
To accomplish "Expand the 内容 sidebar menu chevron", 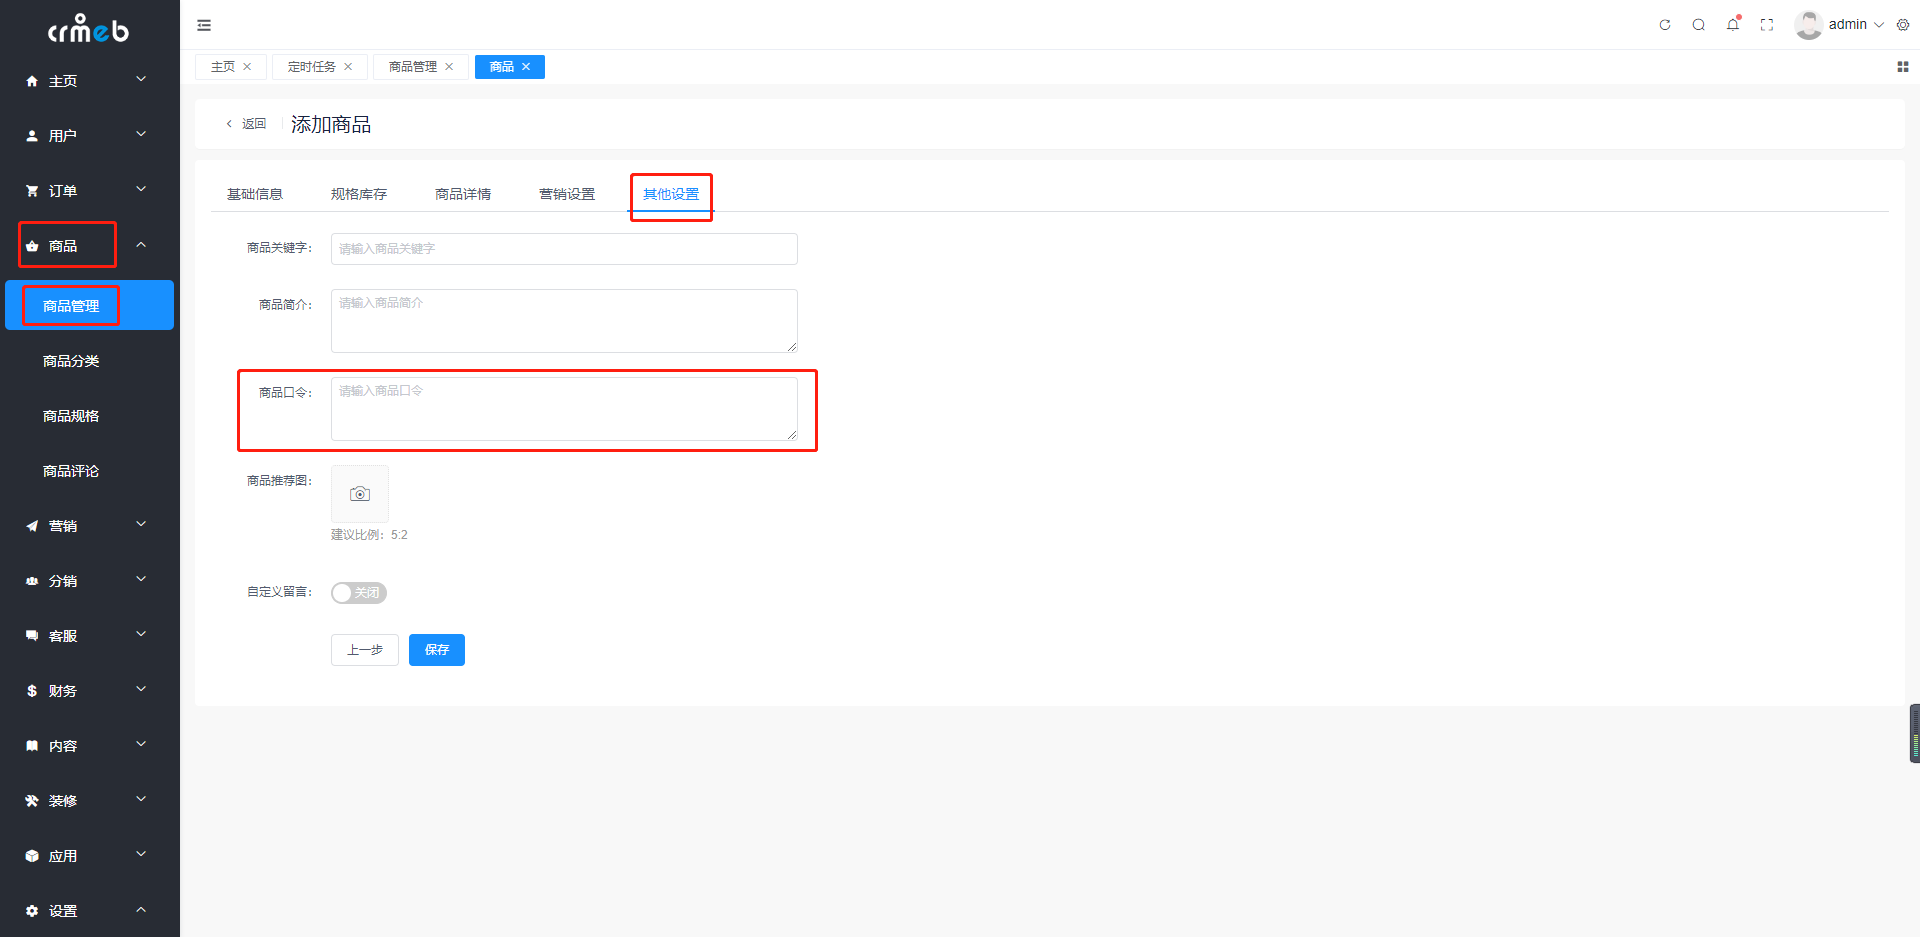I will coord(141,744).
